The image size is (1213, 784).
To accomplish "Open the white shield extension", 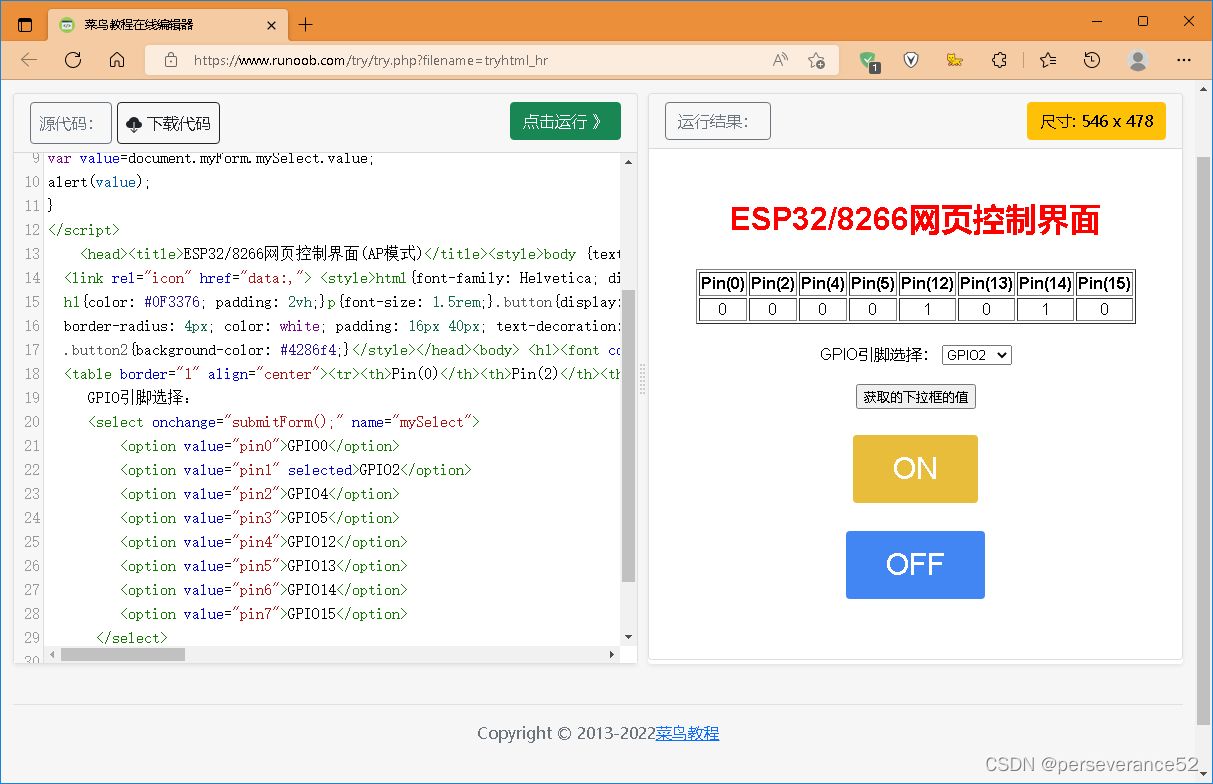I will (x=911, y=60).
